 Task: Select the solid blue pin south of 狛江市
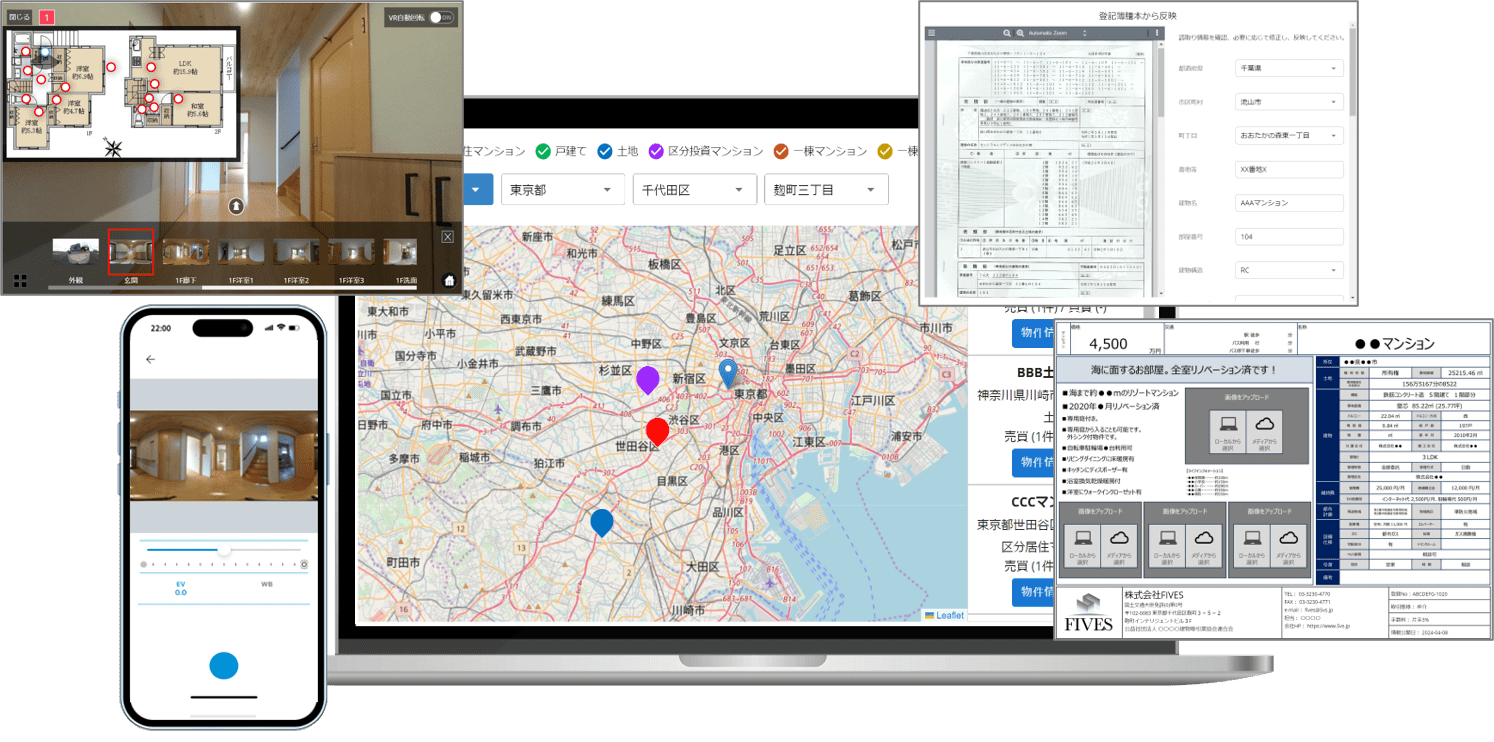[601, 523]
